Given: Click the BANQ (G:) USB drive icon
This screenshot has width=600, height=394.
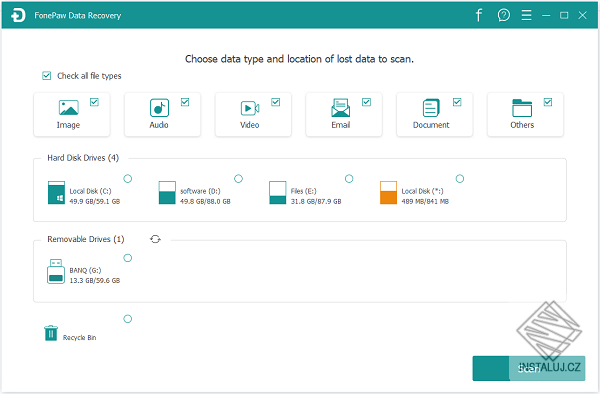Looking at the screenshot, I should coord(56,272).
